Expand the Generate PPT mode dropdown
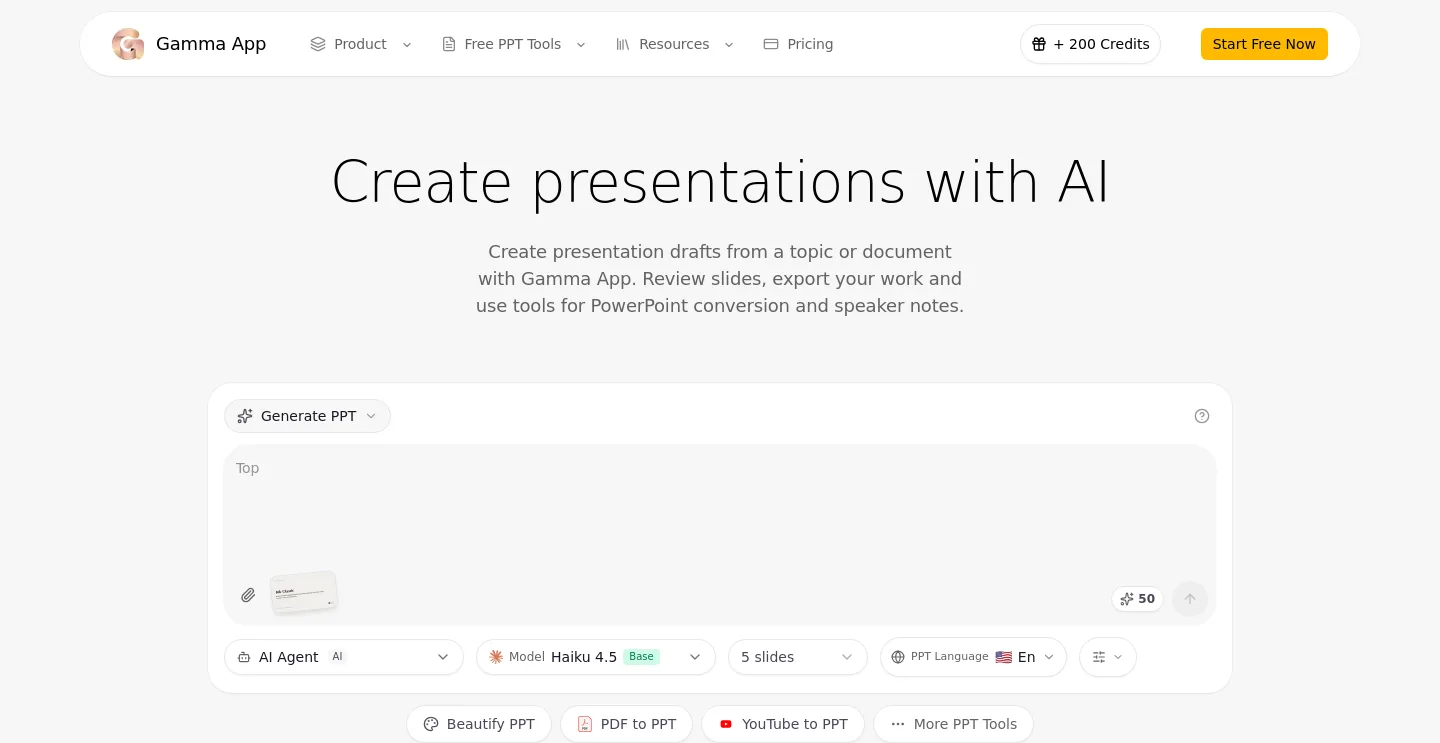 [307, 416]
